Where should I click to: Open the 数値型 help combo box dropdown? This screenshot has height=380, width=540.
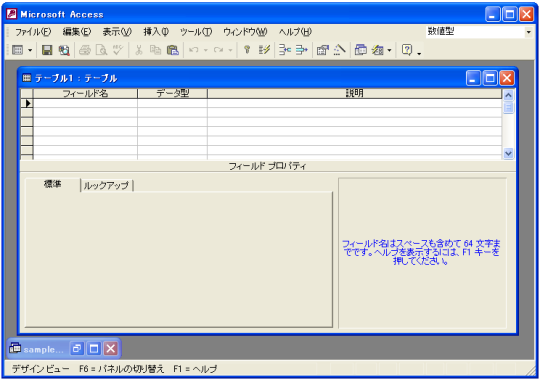point(529,32)
